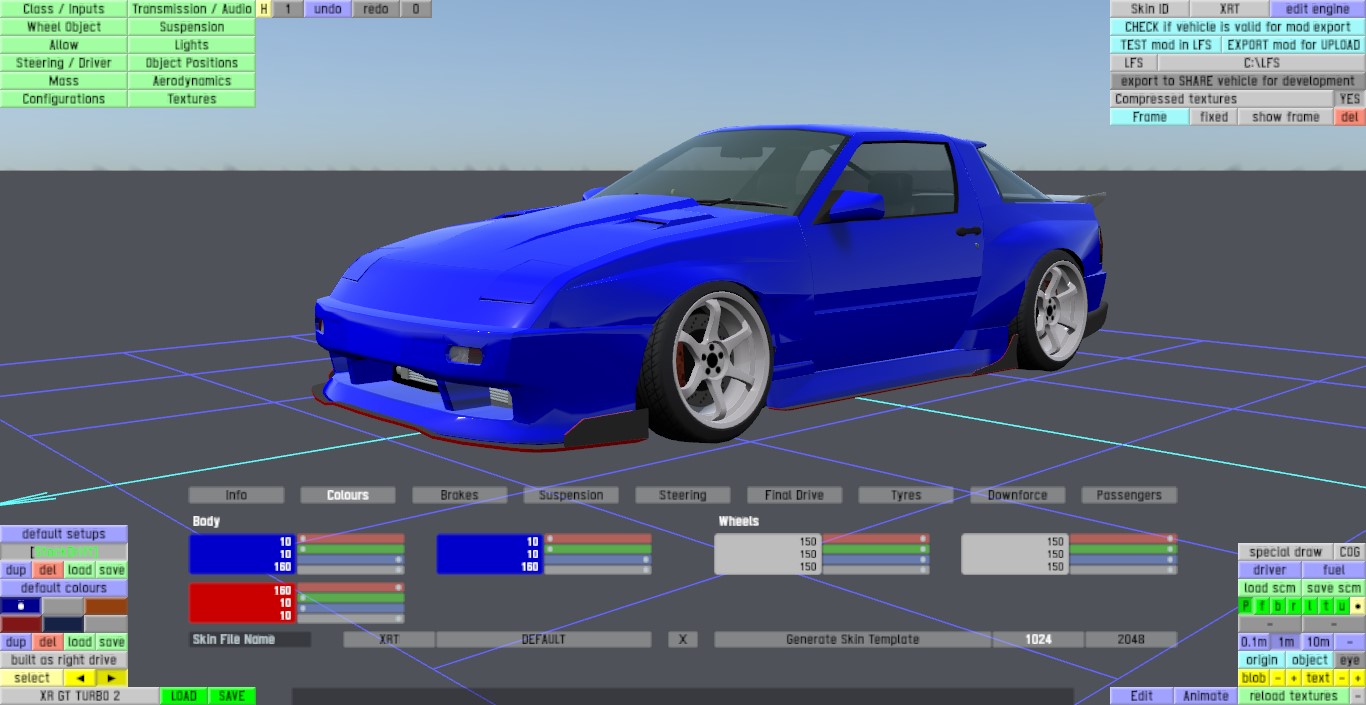Click 'CHECK if vehicle is valid' button

1238,27
